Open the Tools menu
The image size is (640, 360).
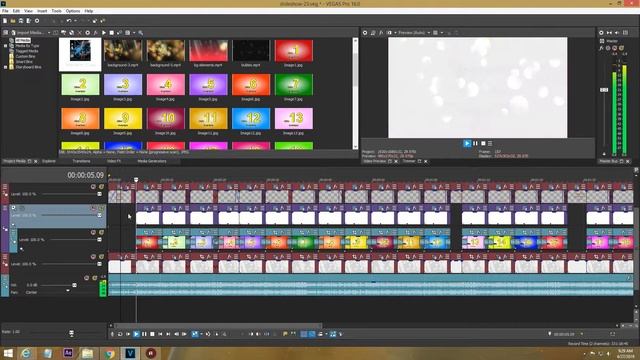[x=57, y=11]
